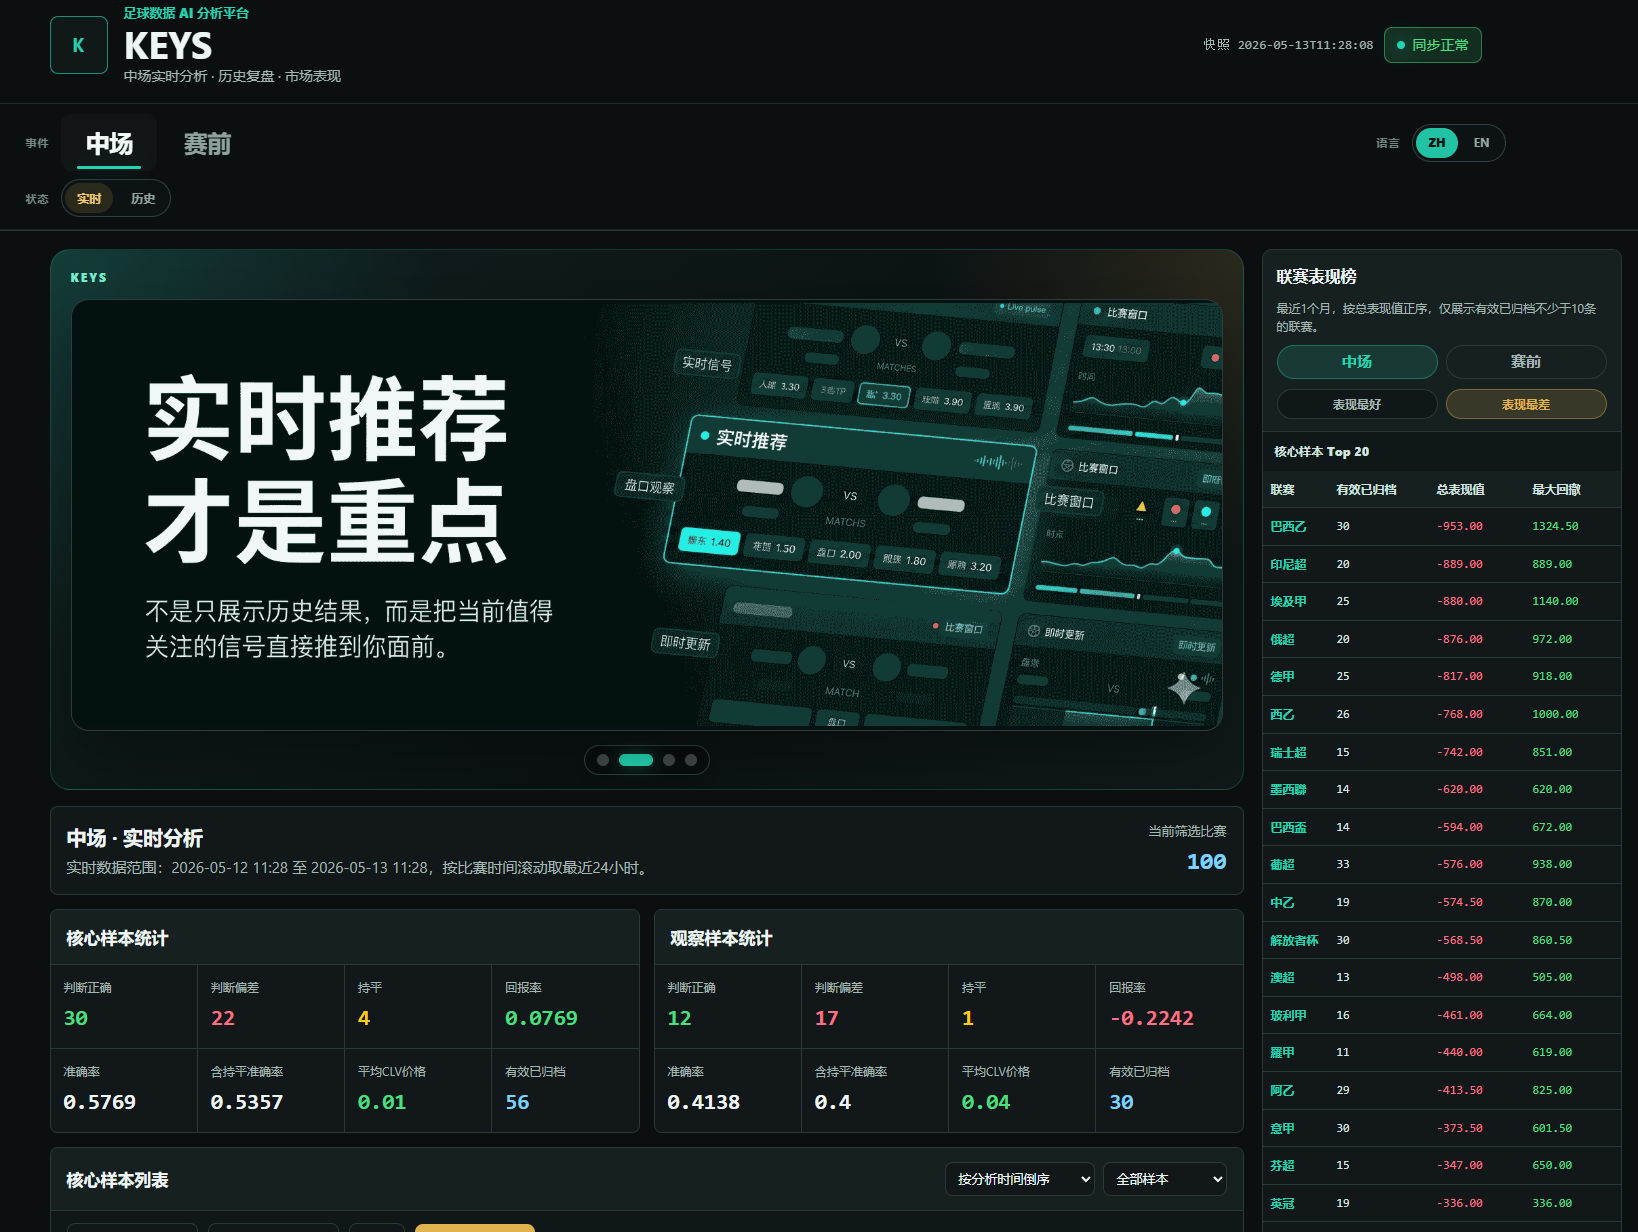Toggle status to 实时
The image size is (1638, 1232).
click(x=89, y=198)
